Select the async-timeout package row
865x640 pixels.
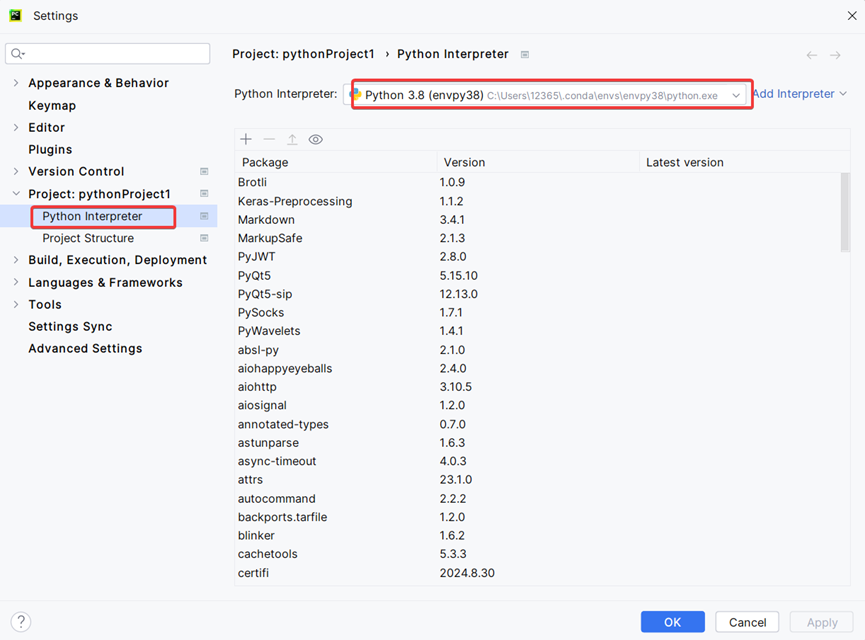click(537, 461)
